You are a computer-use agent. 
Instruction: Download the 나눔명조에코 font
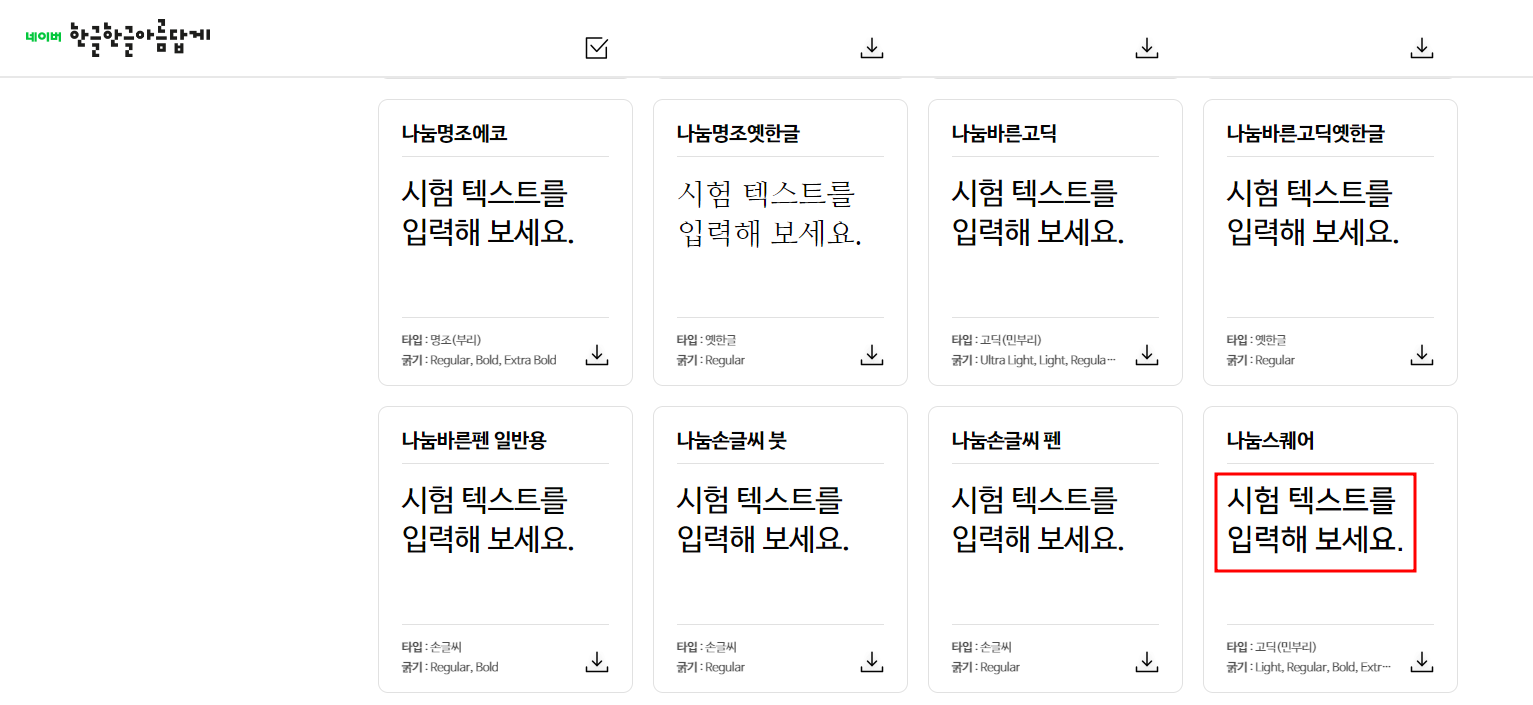click(x=596, y=354)
